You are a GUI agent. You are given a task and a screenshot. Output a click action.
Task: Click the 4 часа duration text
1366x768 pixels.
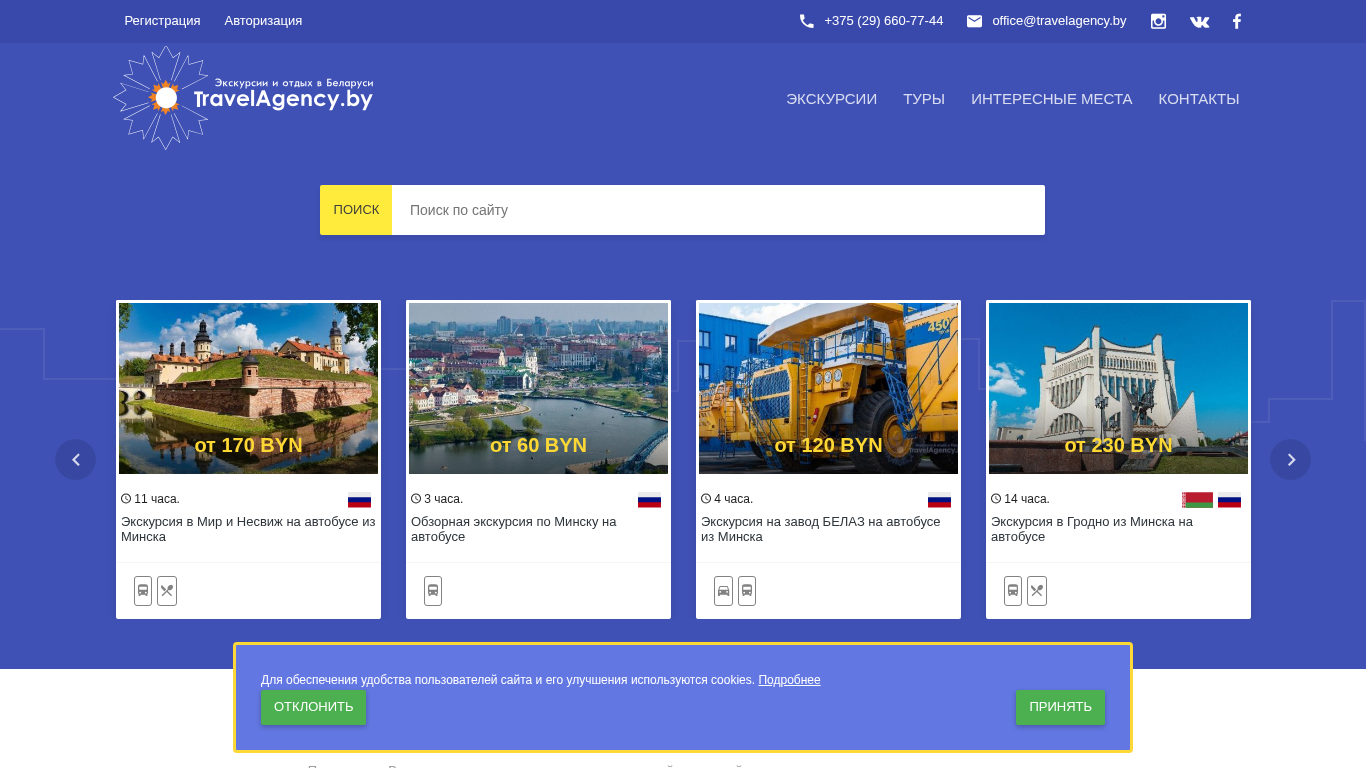pos(734,499)
